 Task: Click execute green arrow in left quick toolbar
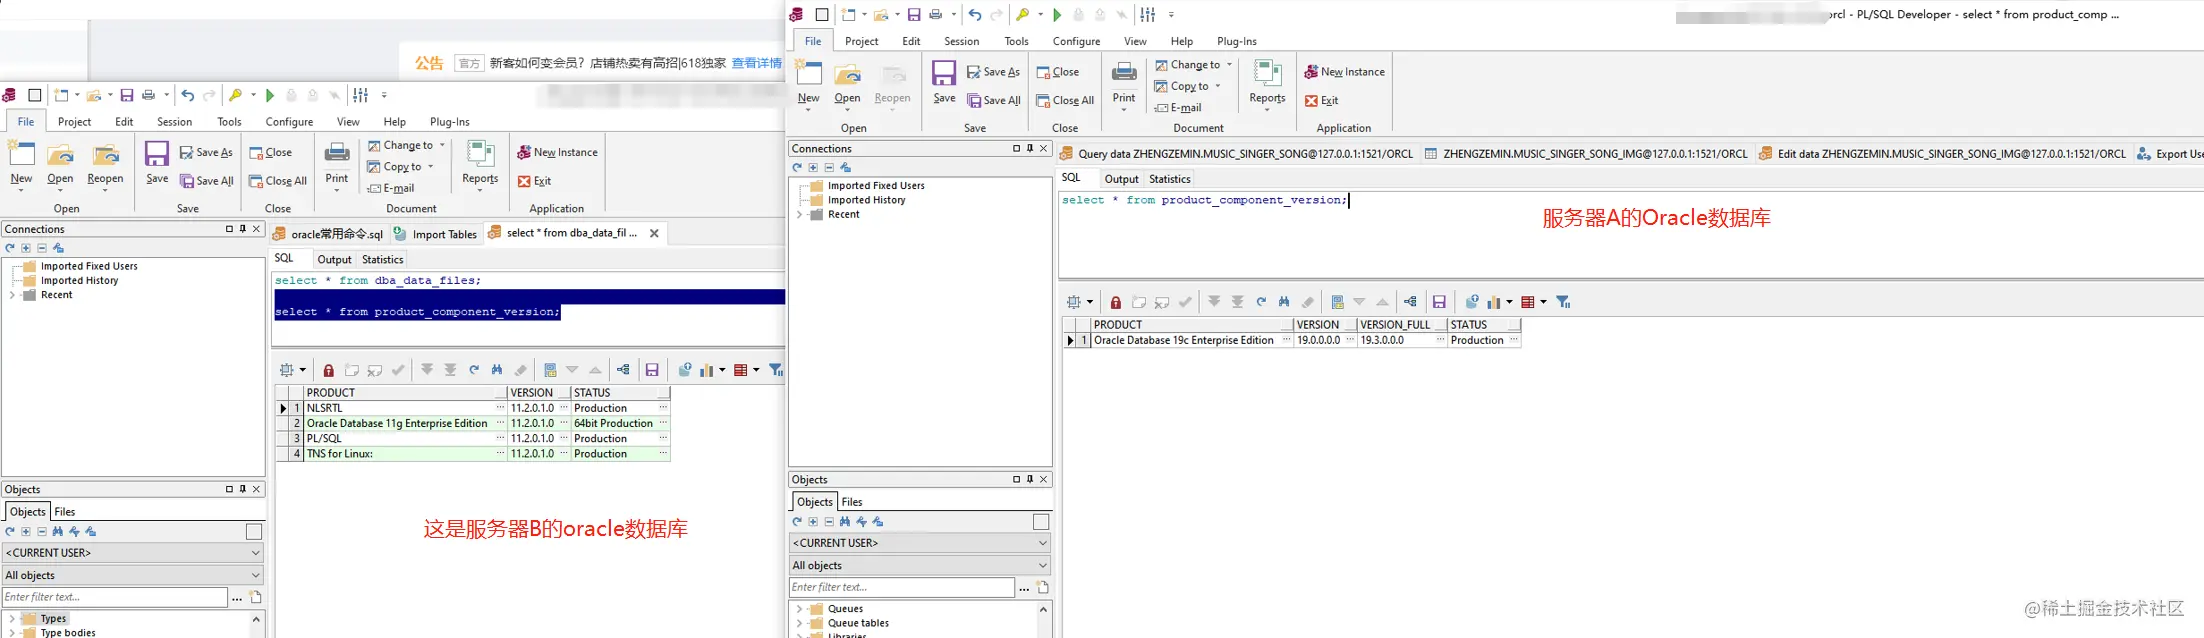270,95
